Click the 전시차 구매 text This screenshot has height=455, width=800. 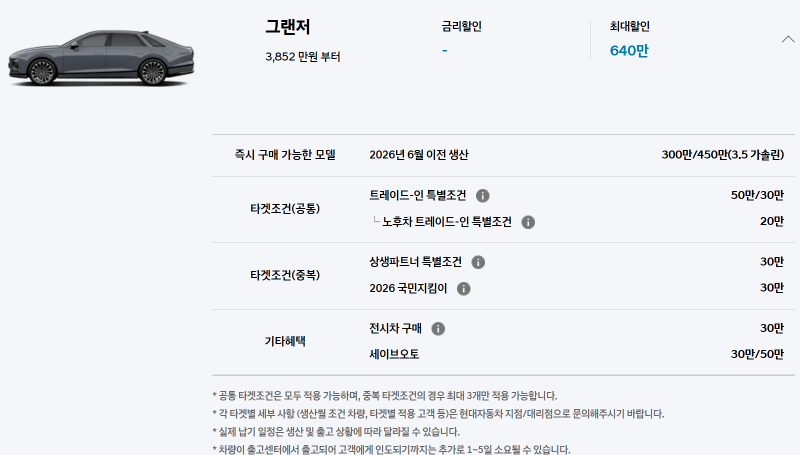pos(395,328)
